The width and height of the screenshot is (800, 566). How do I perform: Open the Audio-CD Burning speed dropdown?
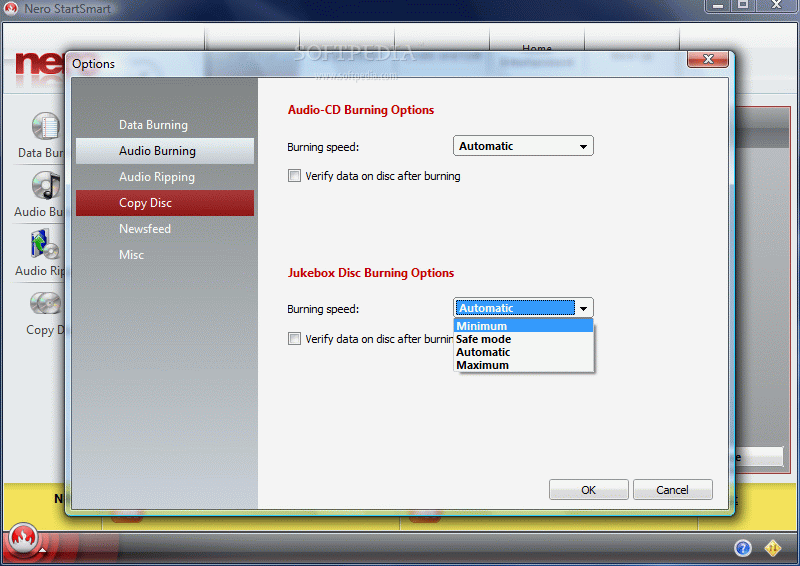pyautogui.click(x=523, y=146)
